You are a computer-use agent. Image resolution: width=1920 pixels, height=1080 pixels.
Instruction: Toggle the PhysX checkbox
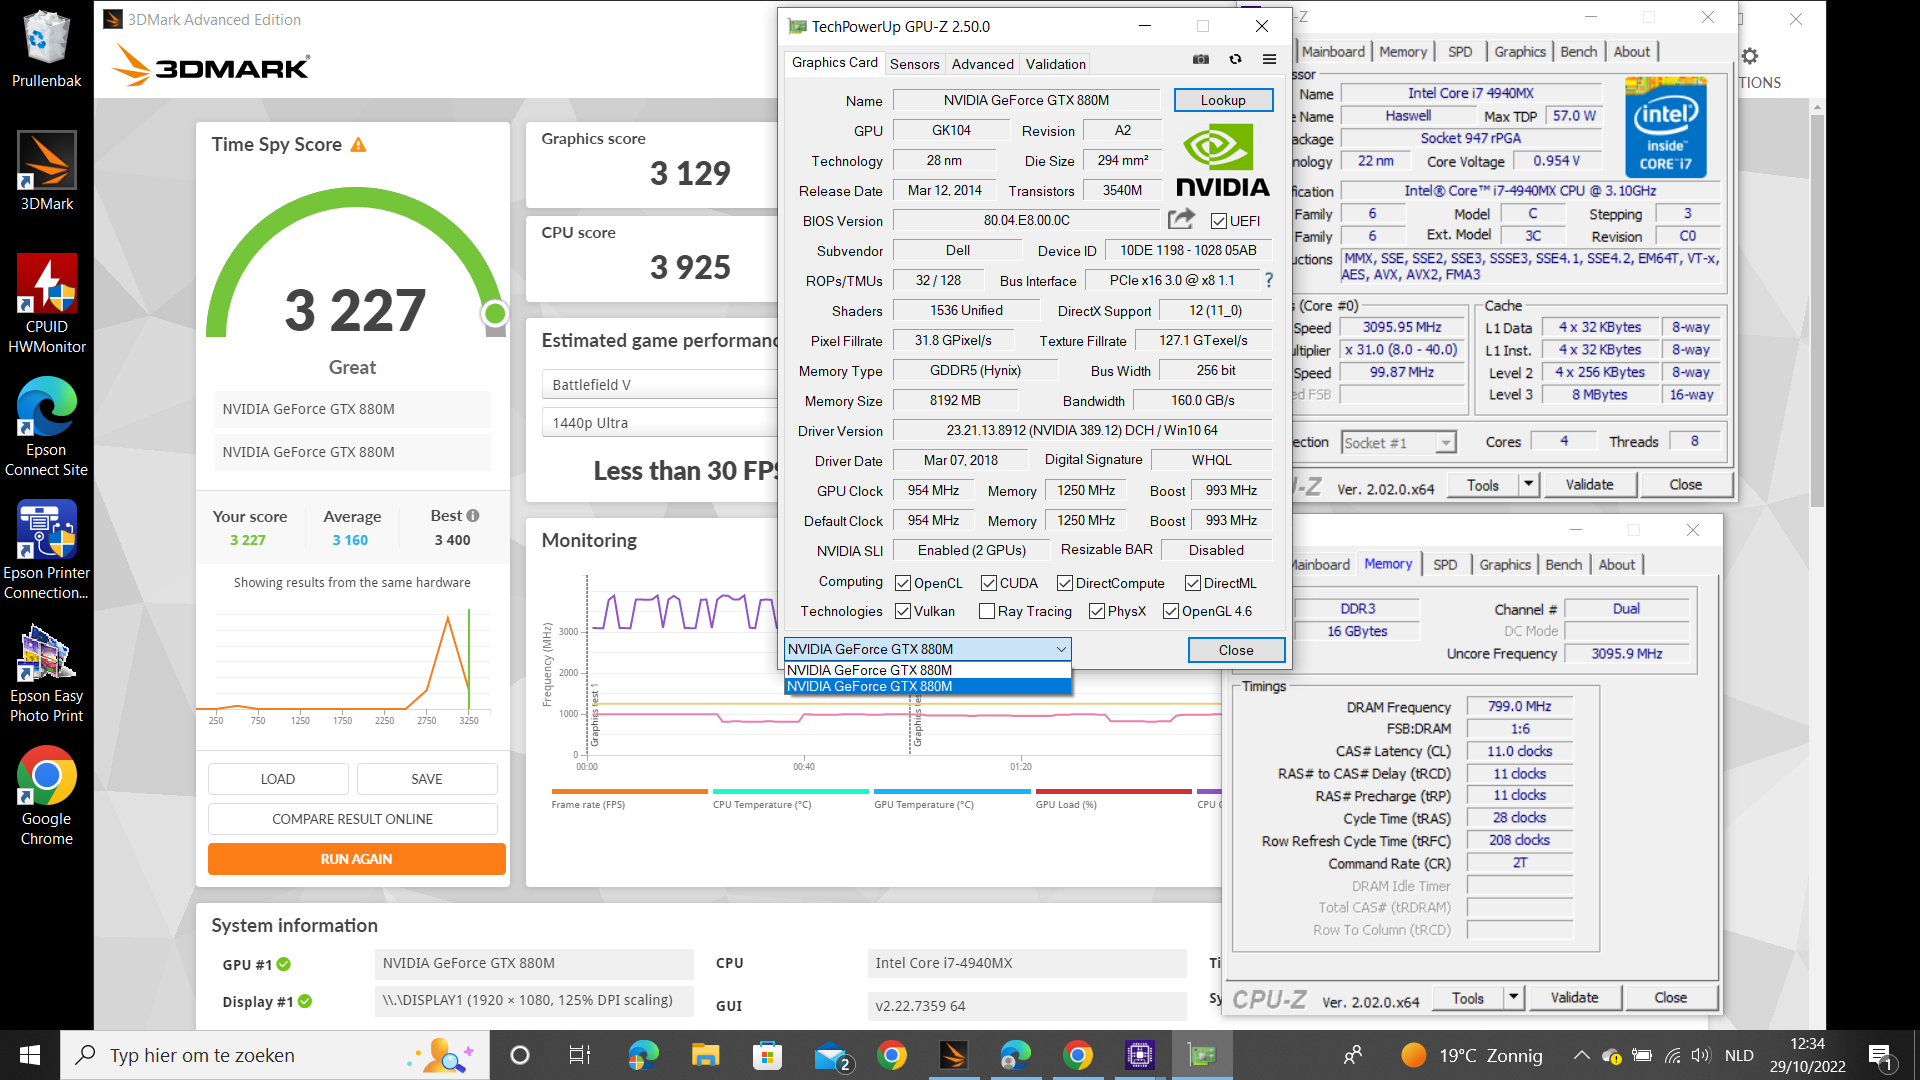(1097, 611)
